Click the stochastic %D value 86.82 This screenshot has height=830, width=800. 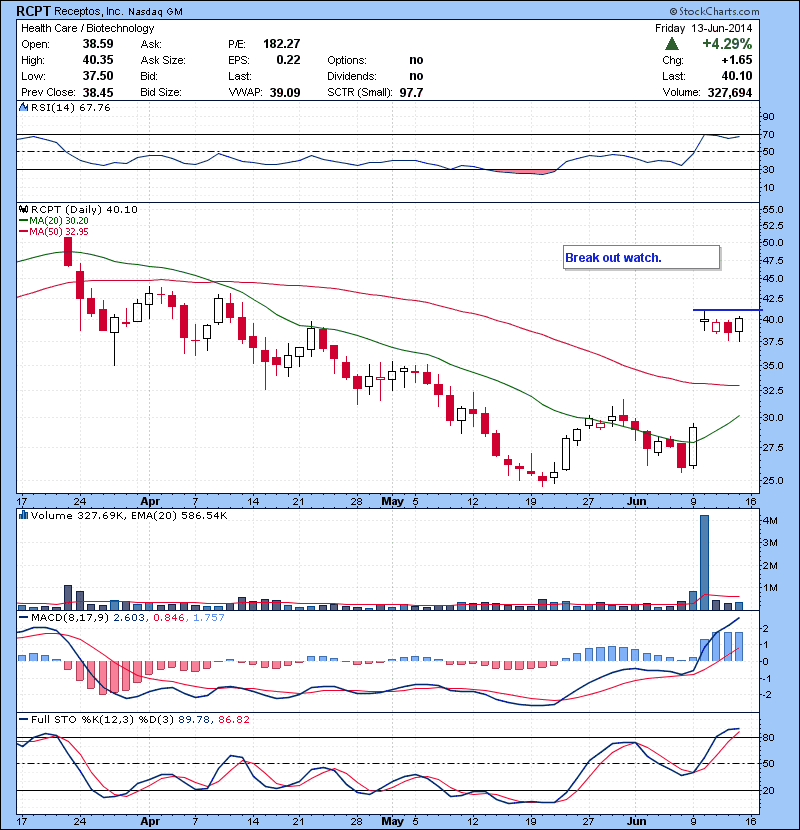[233, 719]
